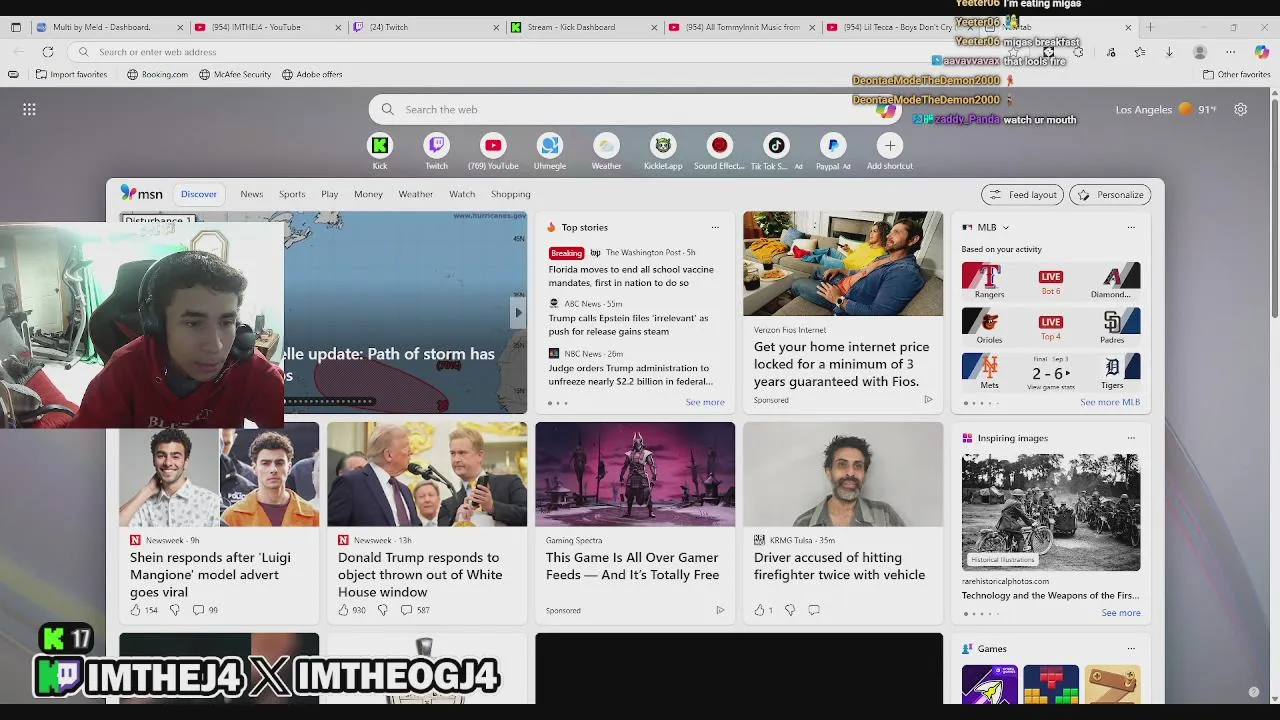Open the Money tab
Viewport: 1280px width, 720px height.
coord(368,194)
